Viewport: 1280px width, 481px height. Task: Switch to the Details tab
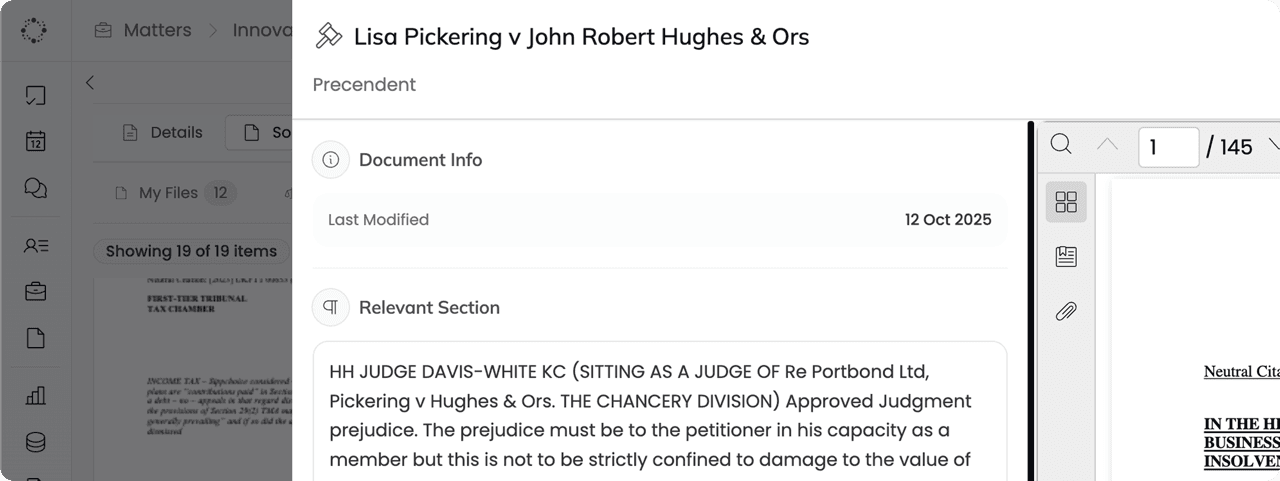click(162, 132)
